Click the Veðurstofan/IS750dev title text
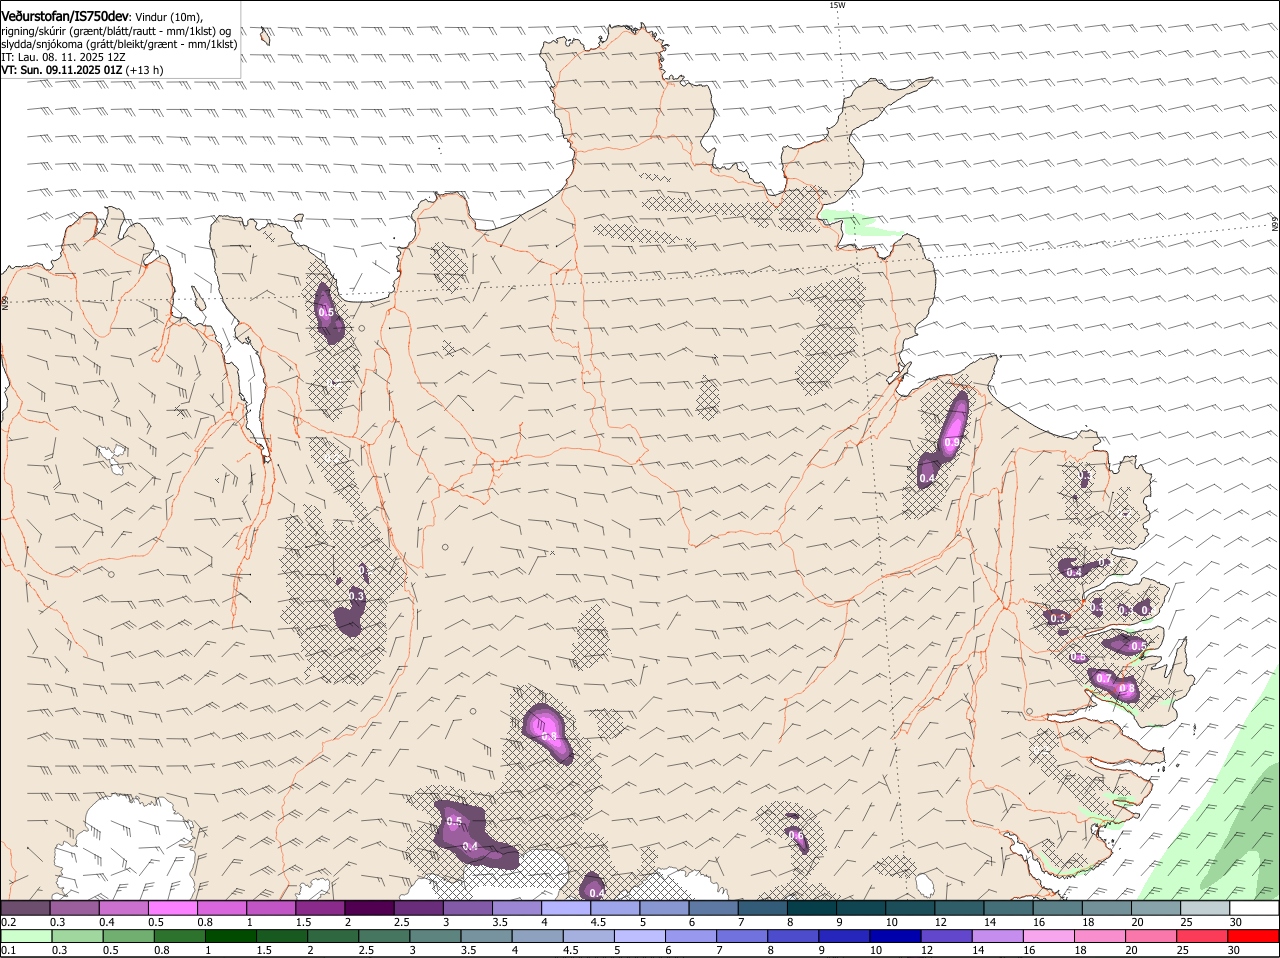This screenshot has width=1280, height=958. pos(65,16)
